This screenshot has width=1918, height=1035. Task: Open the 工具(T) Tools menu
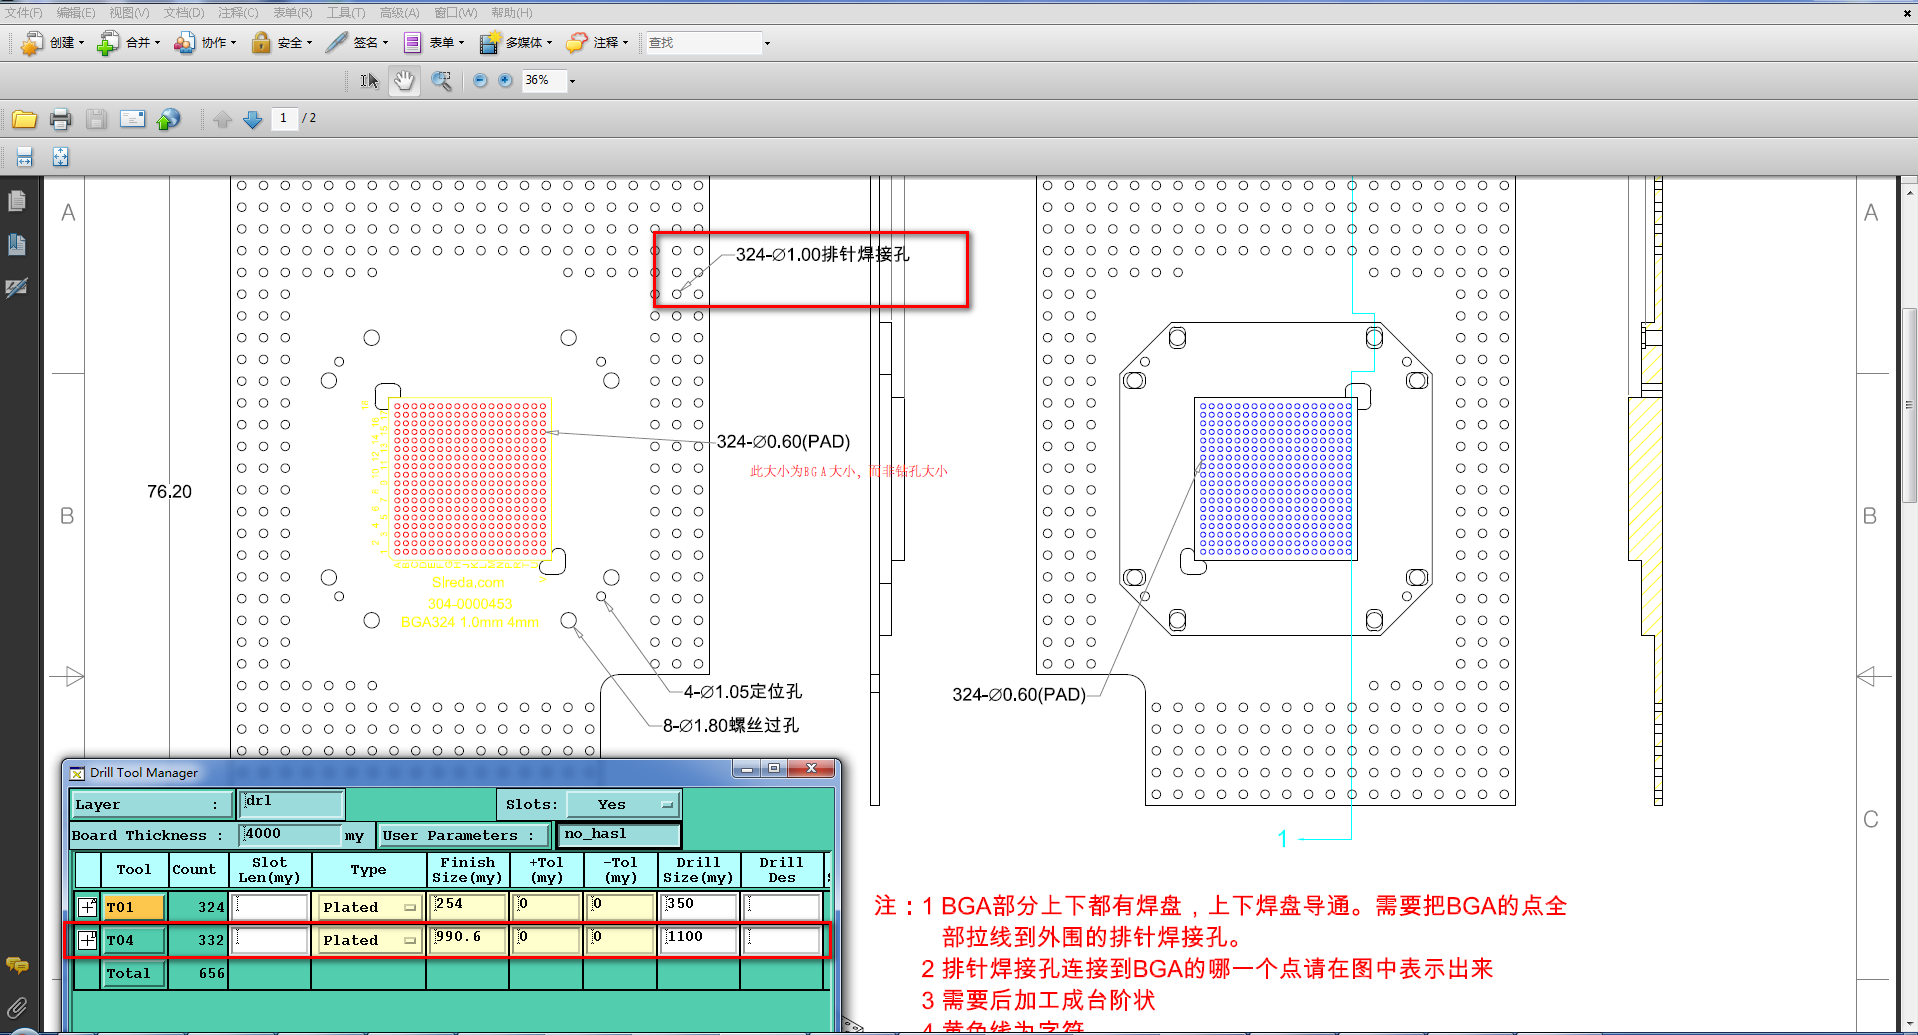tap(346, 13)
